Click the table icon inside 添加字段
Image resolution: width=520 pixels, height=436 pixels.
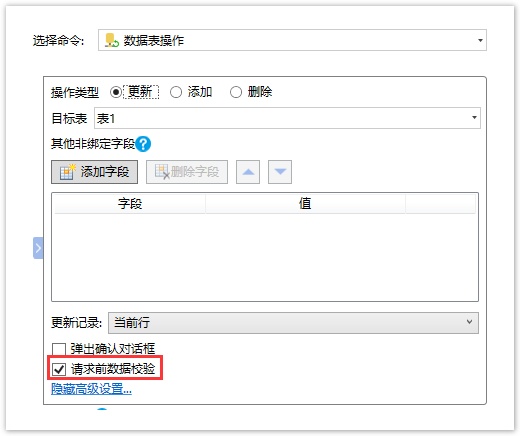(67, 172)
